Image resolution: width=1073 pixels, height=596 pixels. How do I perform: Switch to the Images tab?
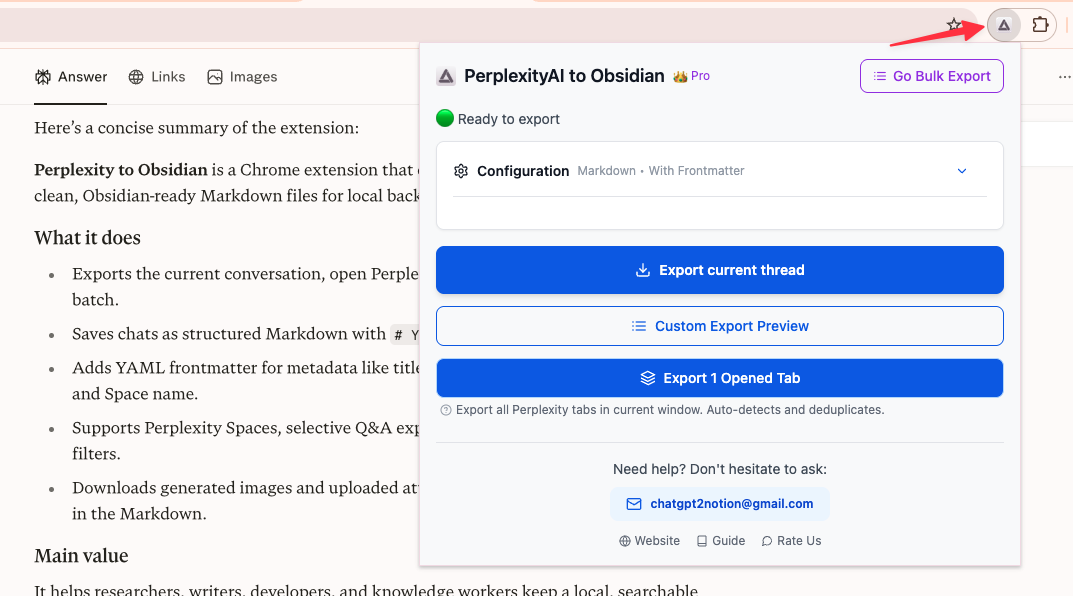click(242, 77)
